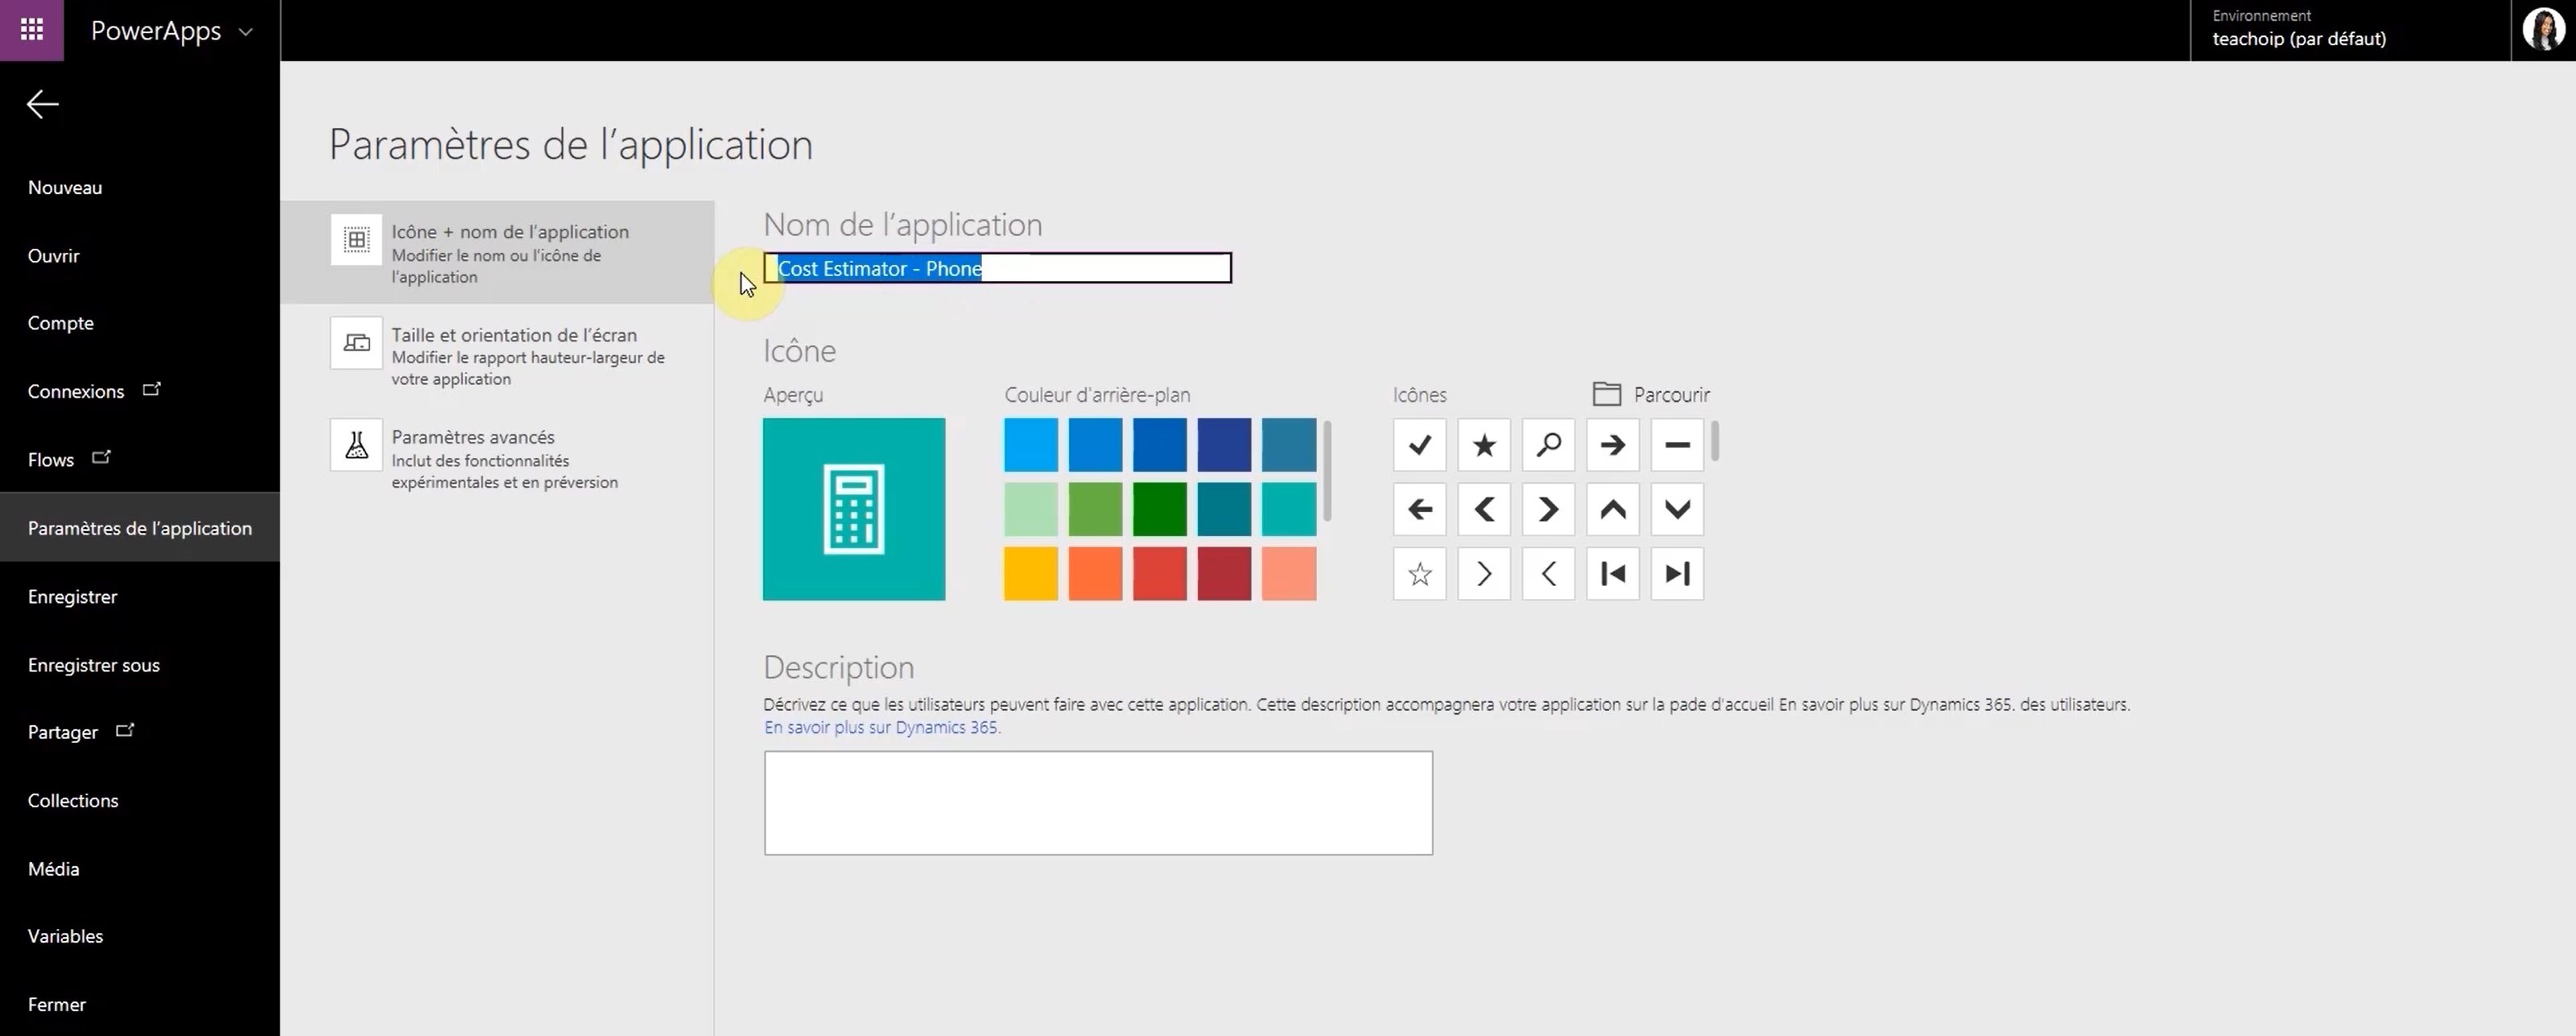Click the color palette scrollbar

pyautogui.click(x=1327, y=470)
